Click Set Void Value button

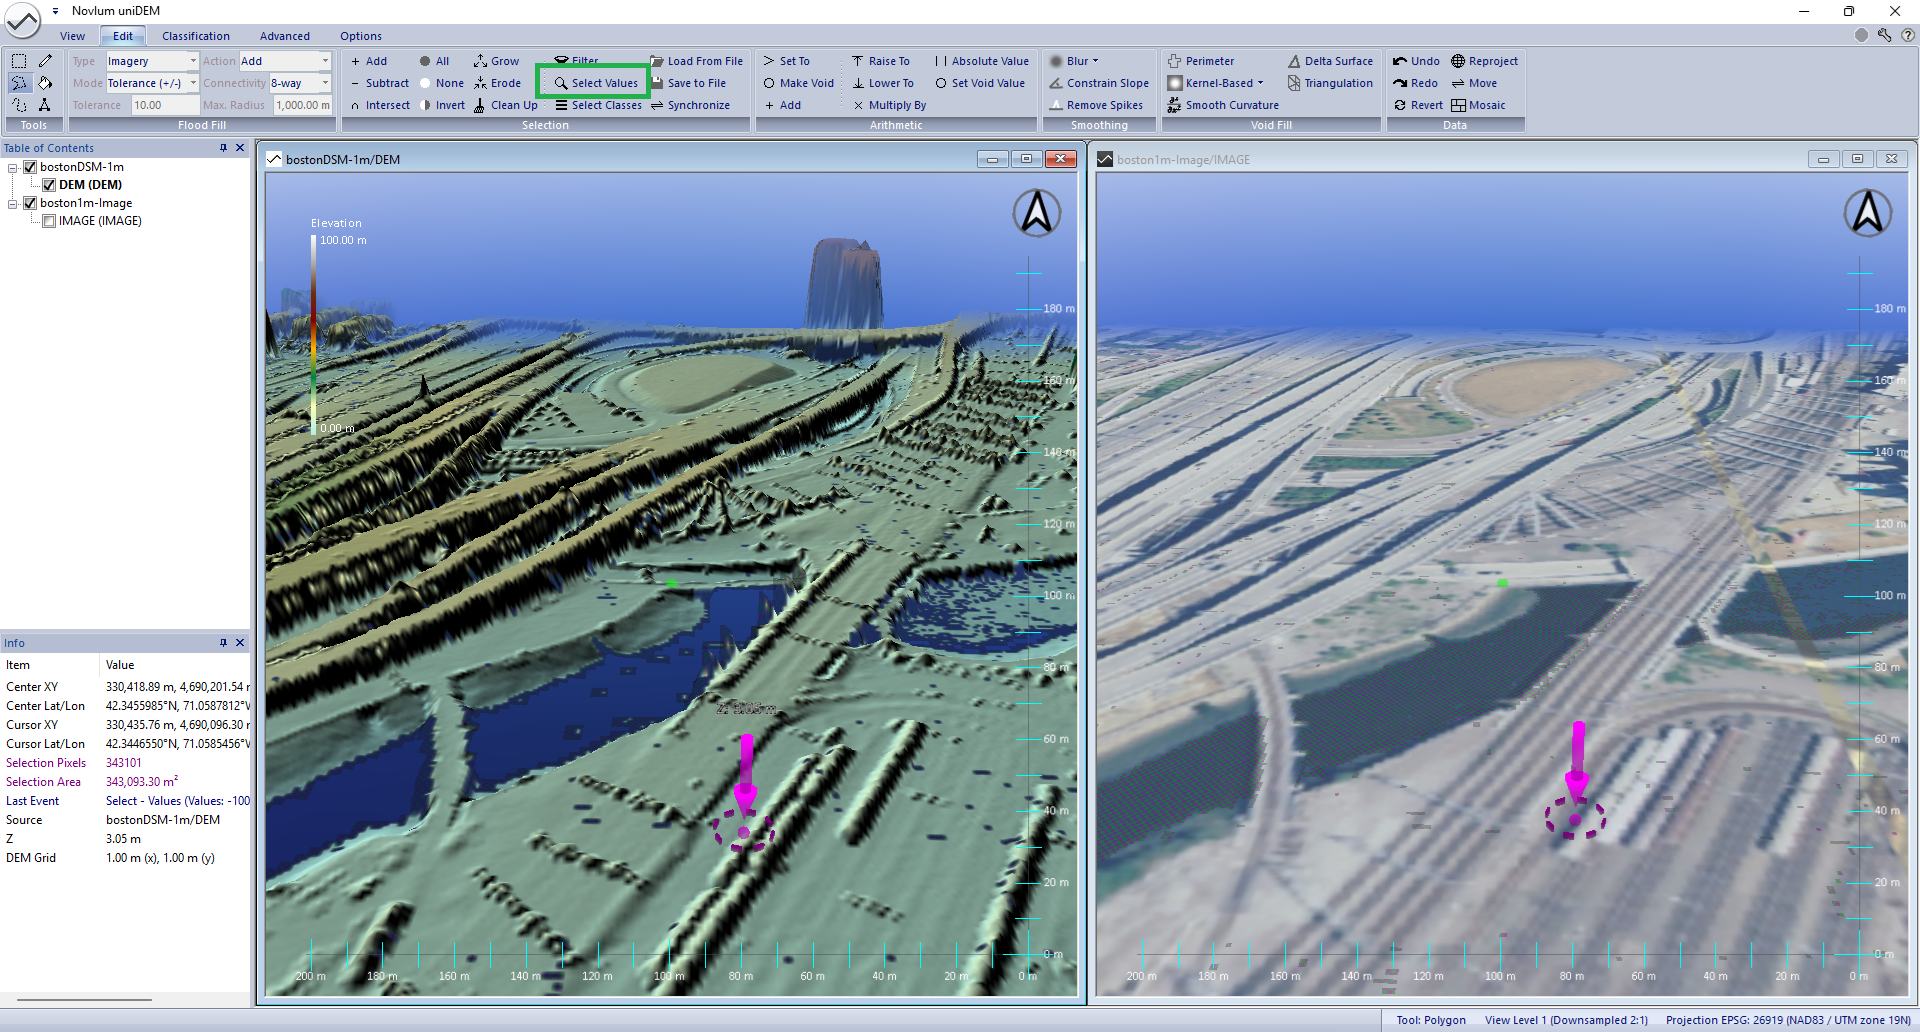point(980,83)
